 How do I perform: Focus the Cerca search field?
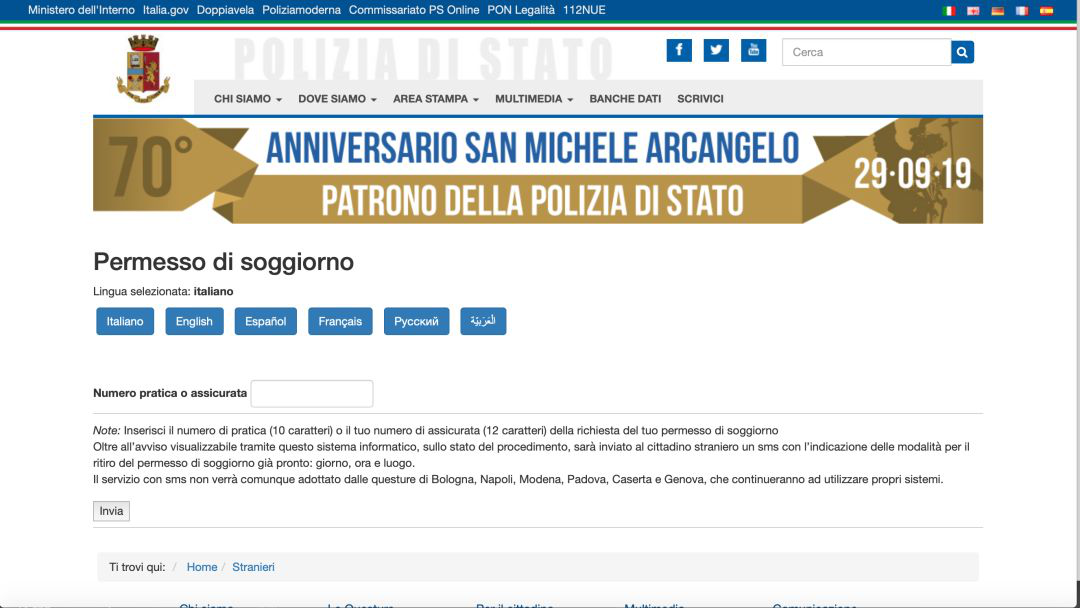[866, 52]
